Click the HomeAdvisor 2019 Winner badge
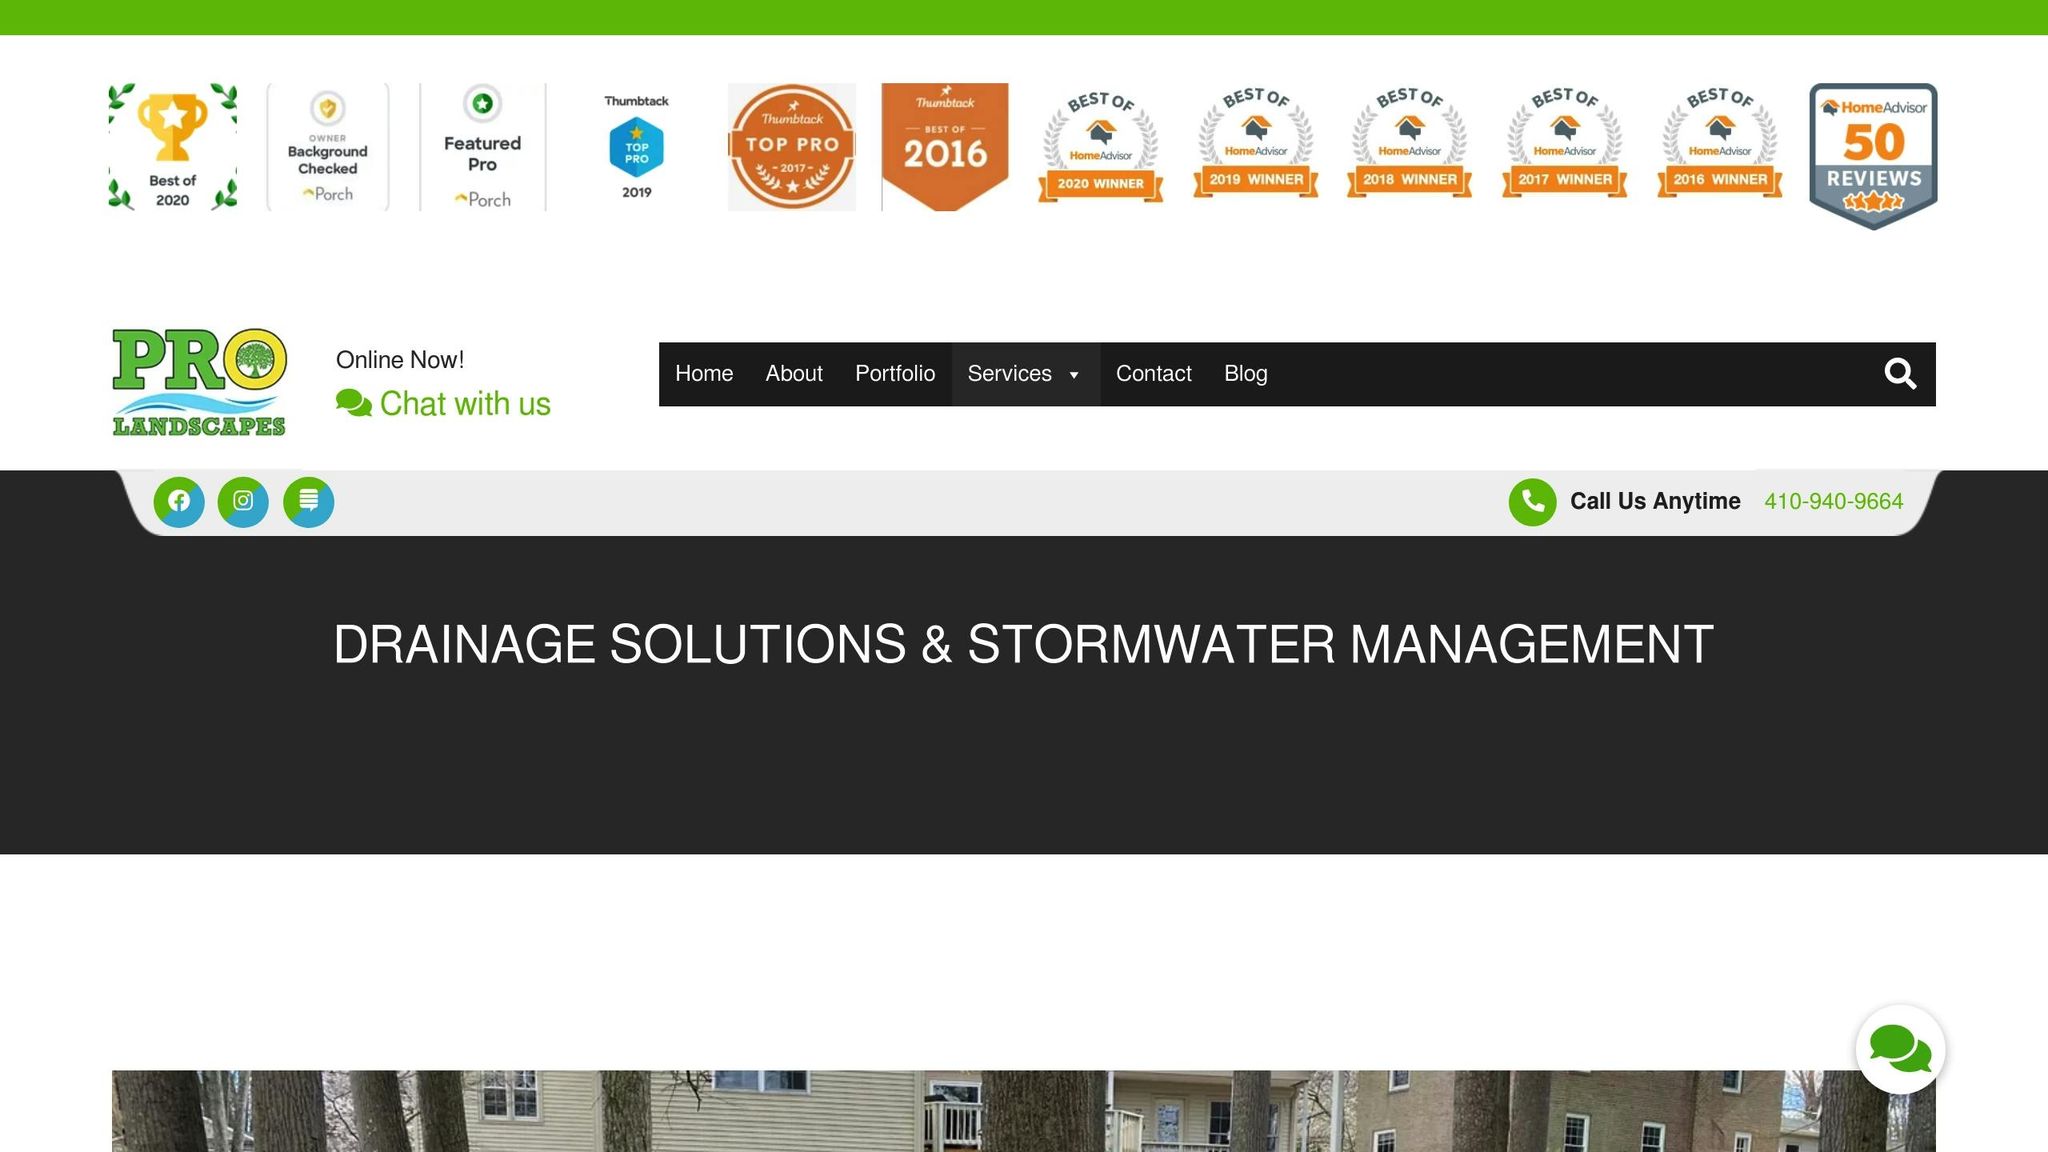 point(1256,145)
